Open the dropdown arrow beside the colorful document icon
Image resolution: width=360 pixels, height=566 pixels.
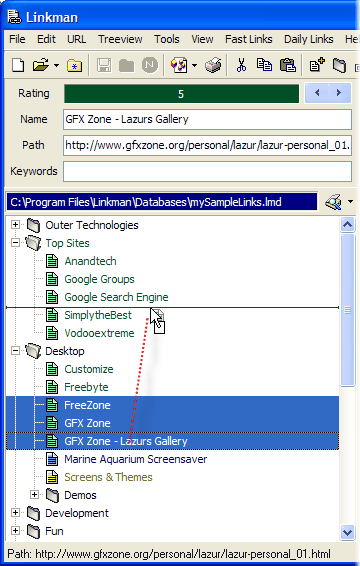click(x=195, y=66)
